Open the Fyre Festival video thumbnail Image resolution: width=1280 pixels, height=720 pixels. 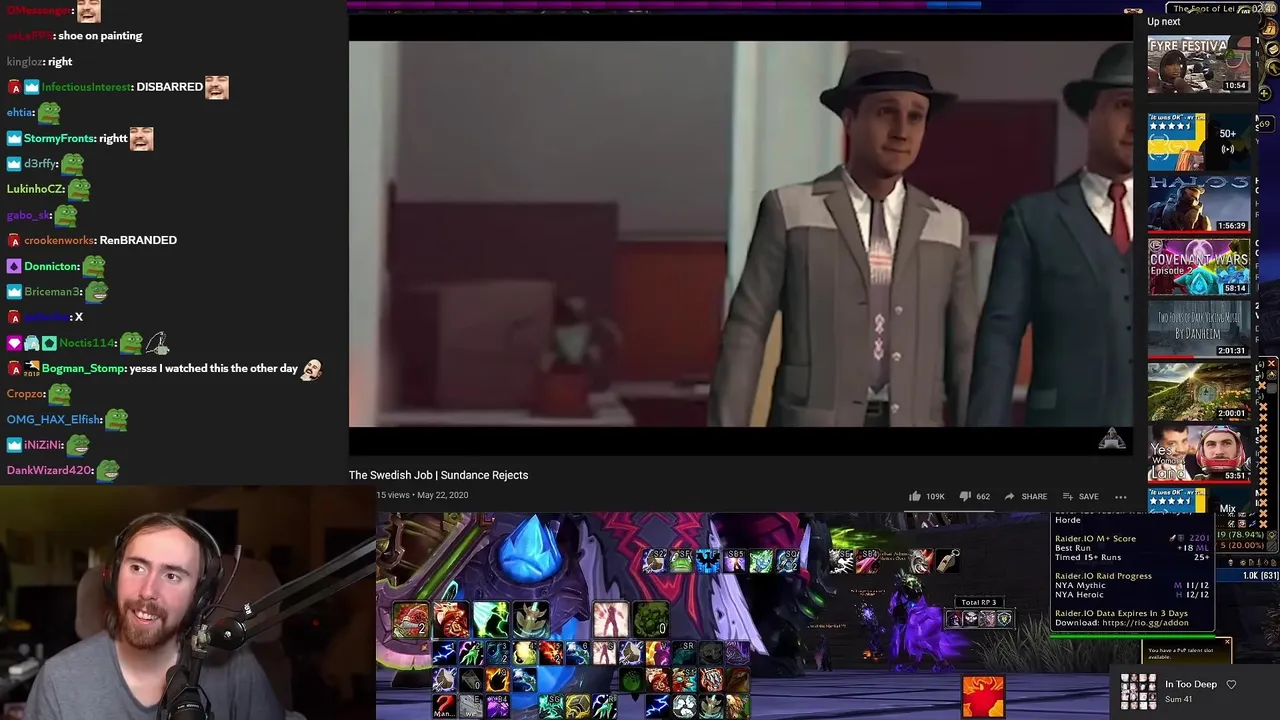pyautogui.click(x=1198, y=65)
